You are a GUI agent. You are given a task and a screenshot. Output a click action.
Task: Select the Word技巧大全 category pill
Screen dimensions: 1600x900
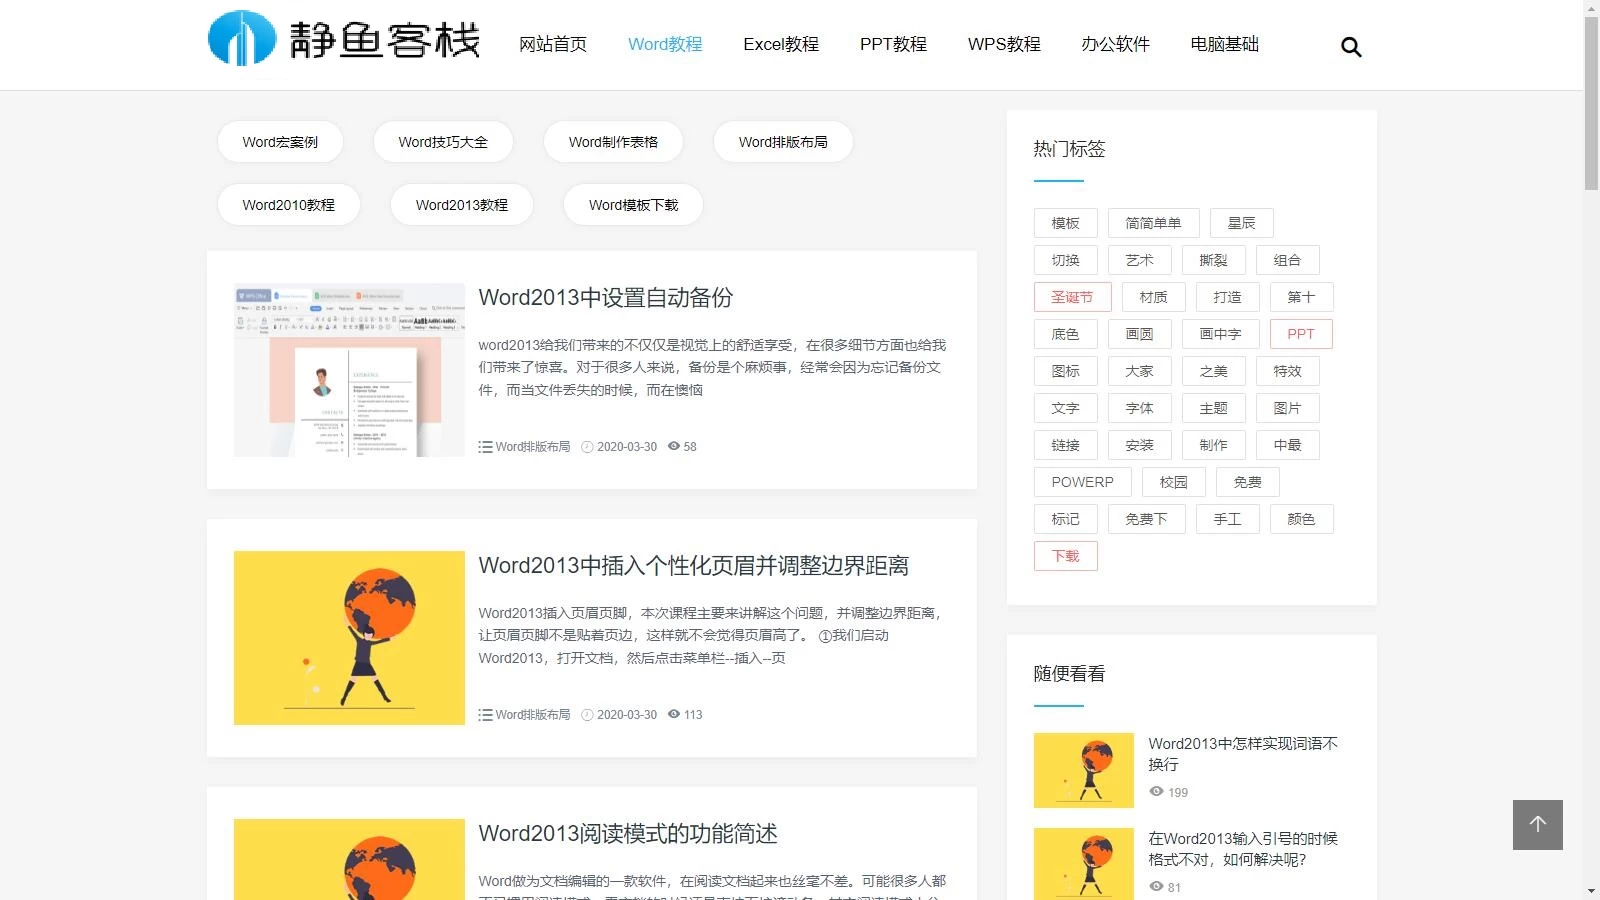click(443, 142)
